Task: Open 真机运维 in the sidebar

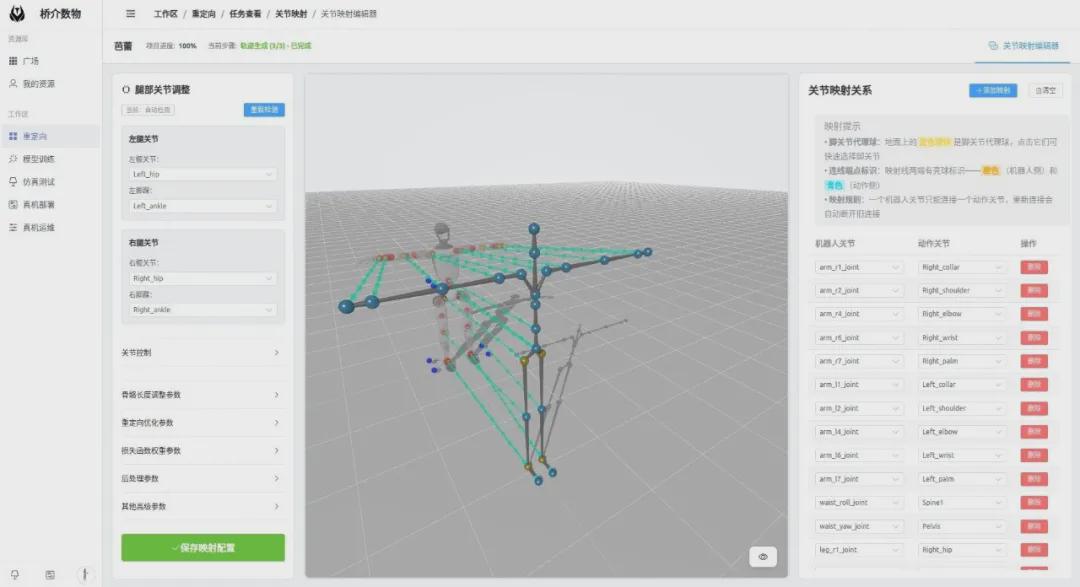Action: click(x=38, y=228)
